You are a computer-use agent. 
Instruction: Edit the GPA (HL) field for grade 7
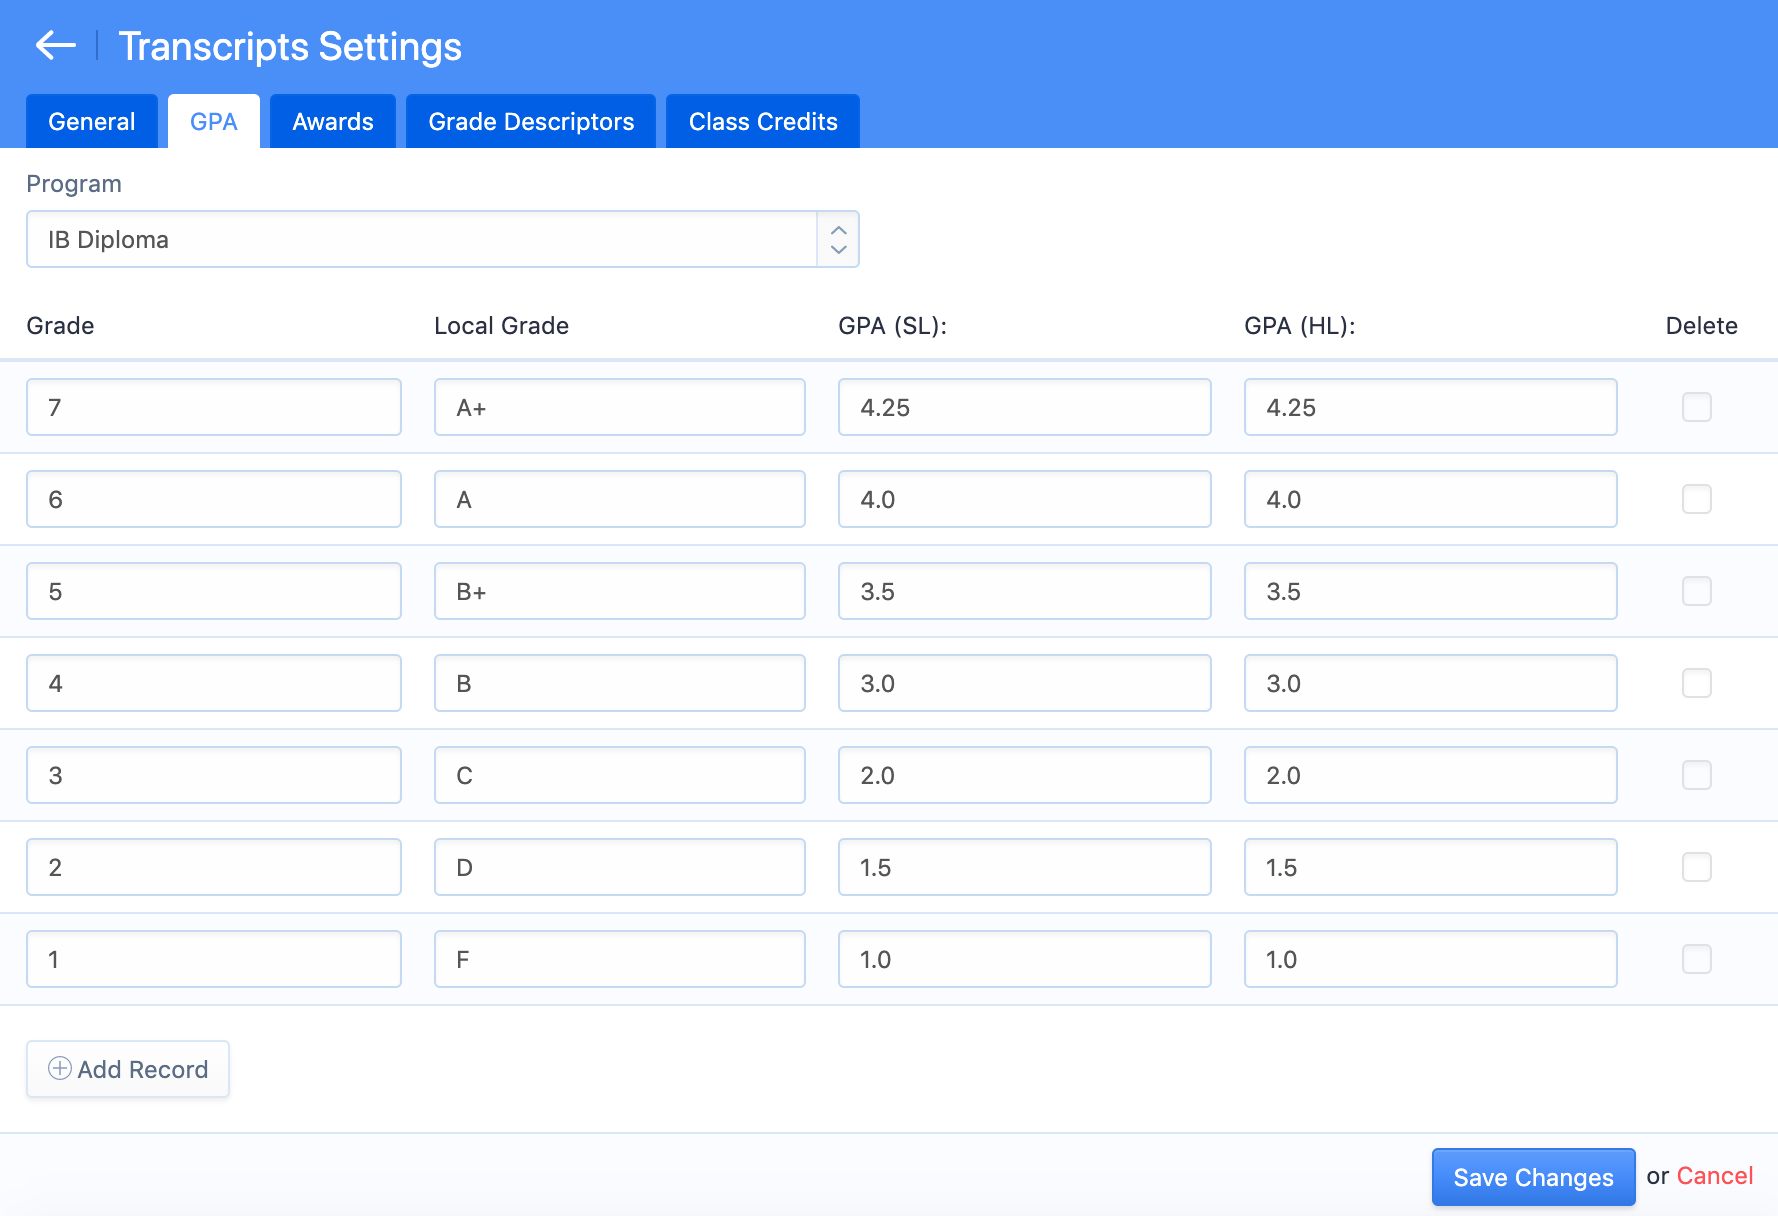1431,407
